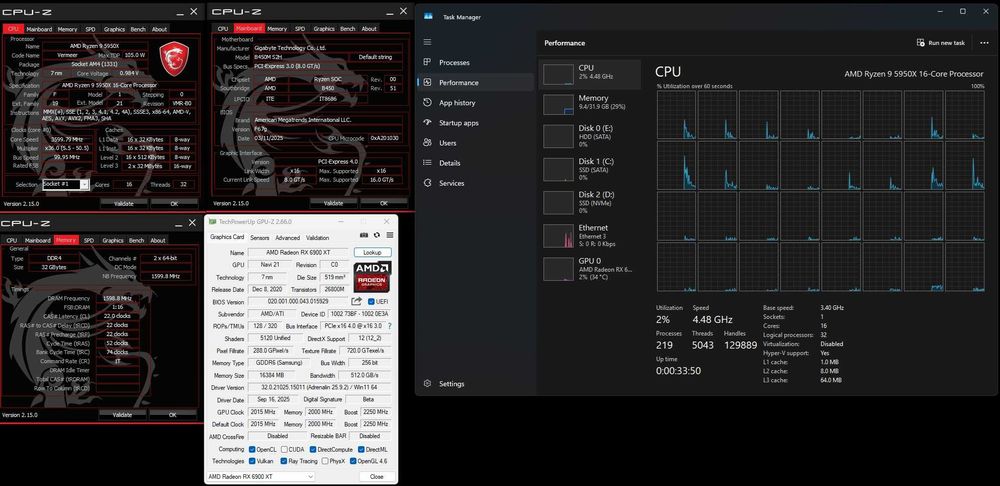1000x486 pixels.
Task: Toggle the UEFI checkbox in GPU-Z
Action: click(x=372, y=301)
